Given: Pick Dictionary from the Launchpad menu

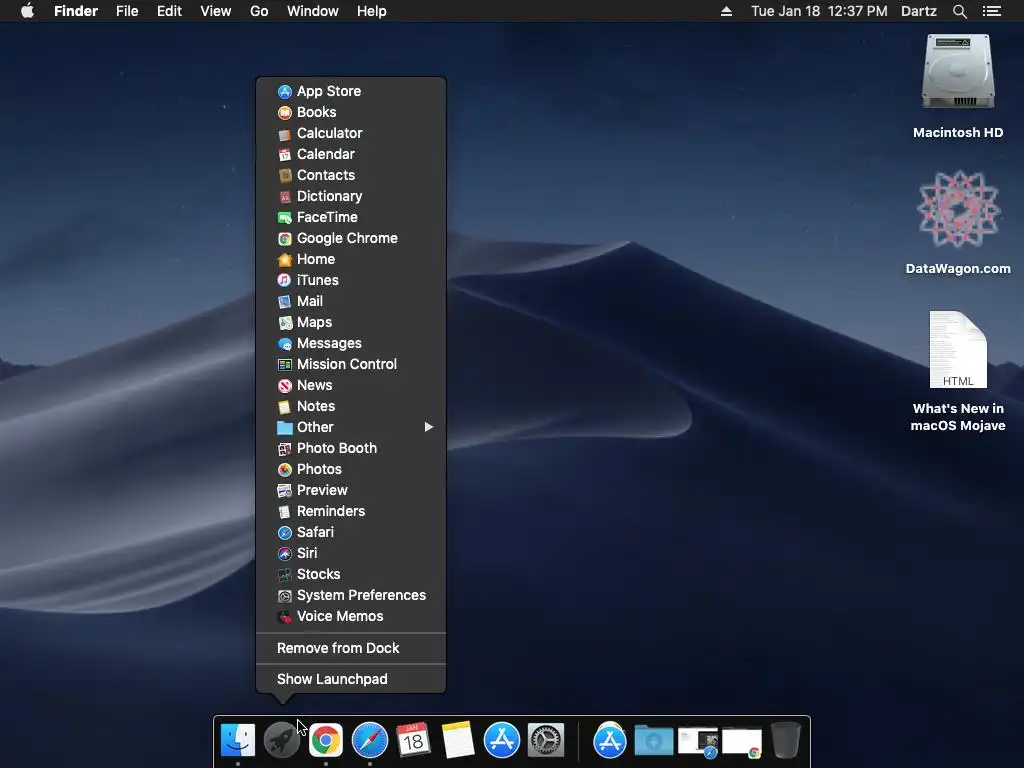Looking at the screenshot, I should pos(351,196).
